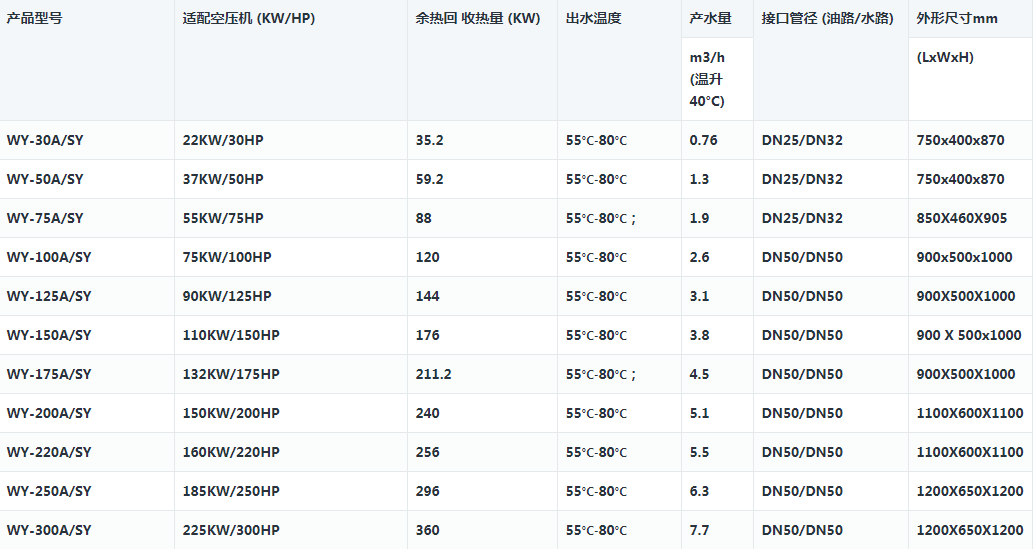Select compressor value 37KW/50HP

coord(223,179)
